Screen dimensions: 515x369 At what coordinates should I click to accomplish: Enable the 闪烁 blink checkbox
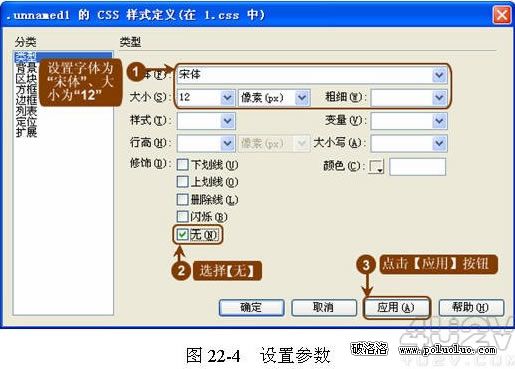pos(183,217)
